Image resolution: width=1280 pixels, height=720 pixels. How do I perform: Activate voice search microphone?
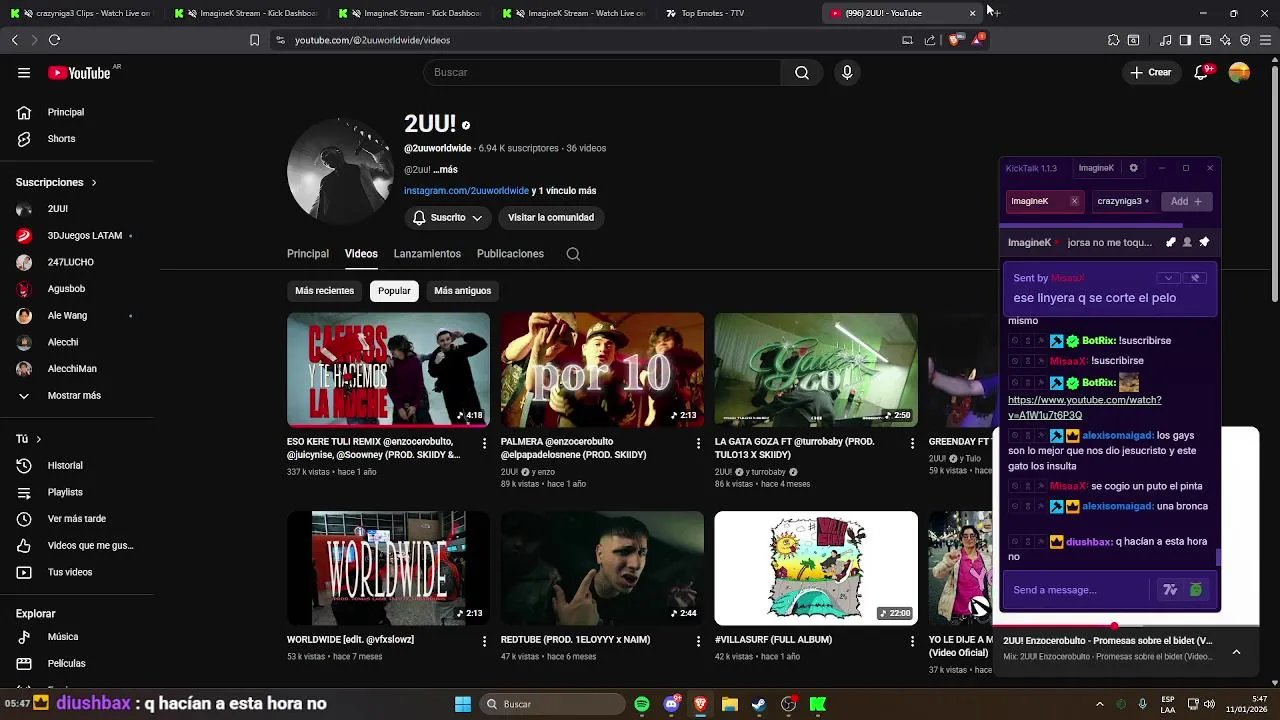pyautogui.click(x=847, y=72)
